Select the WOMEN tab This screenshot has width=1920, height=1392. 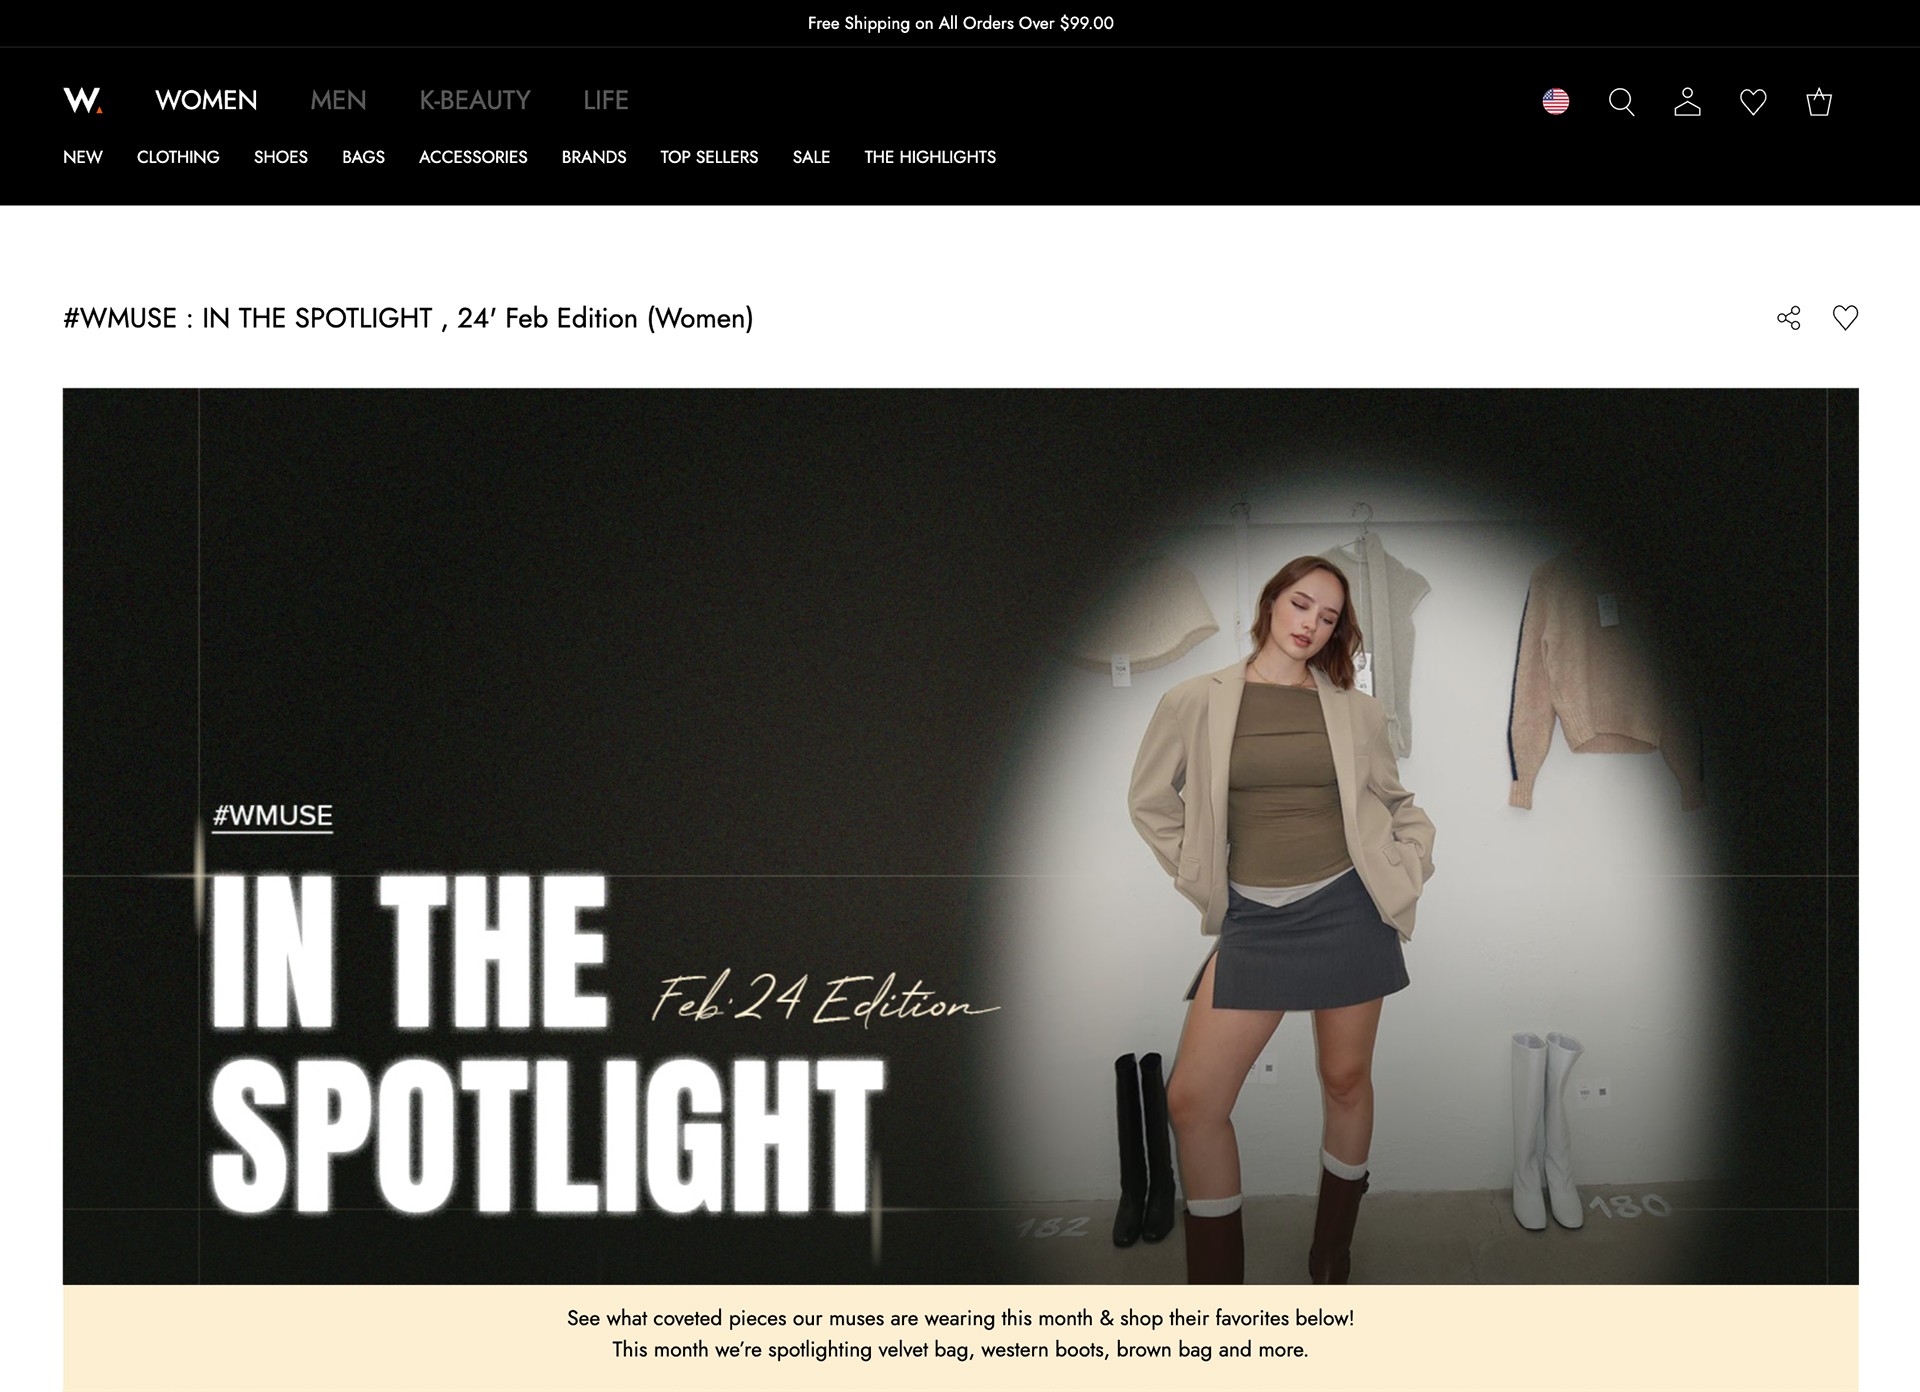[206, 100]
